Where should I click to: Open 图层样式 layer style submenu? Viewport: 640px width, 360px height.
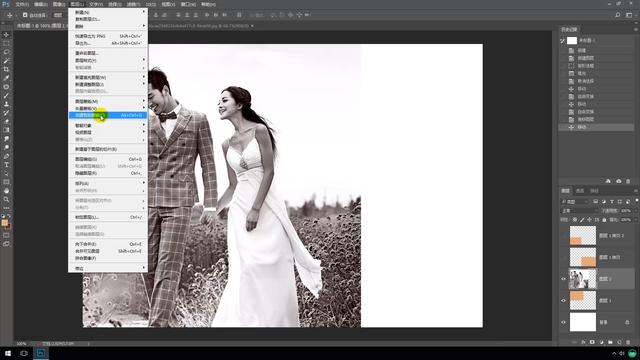108,60
